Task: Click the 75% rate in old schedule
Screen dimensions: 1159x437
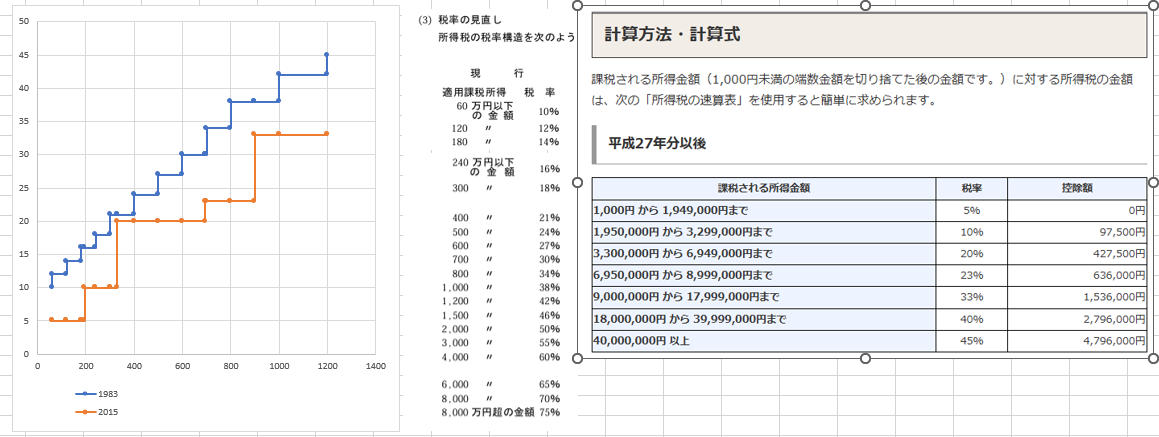Action: pyautogui.click(x=549, y=413)
